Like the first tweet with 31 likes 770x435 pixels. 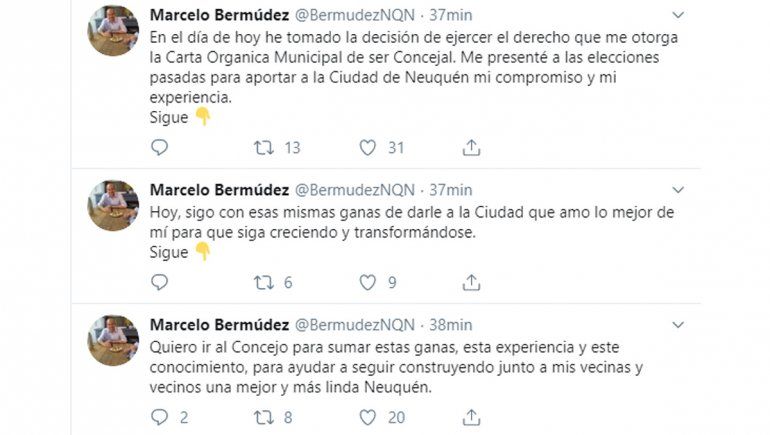click(x=368, y=148)
